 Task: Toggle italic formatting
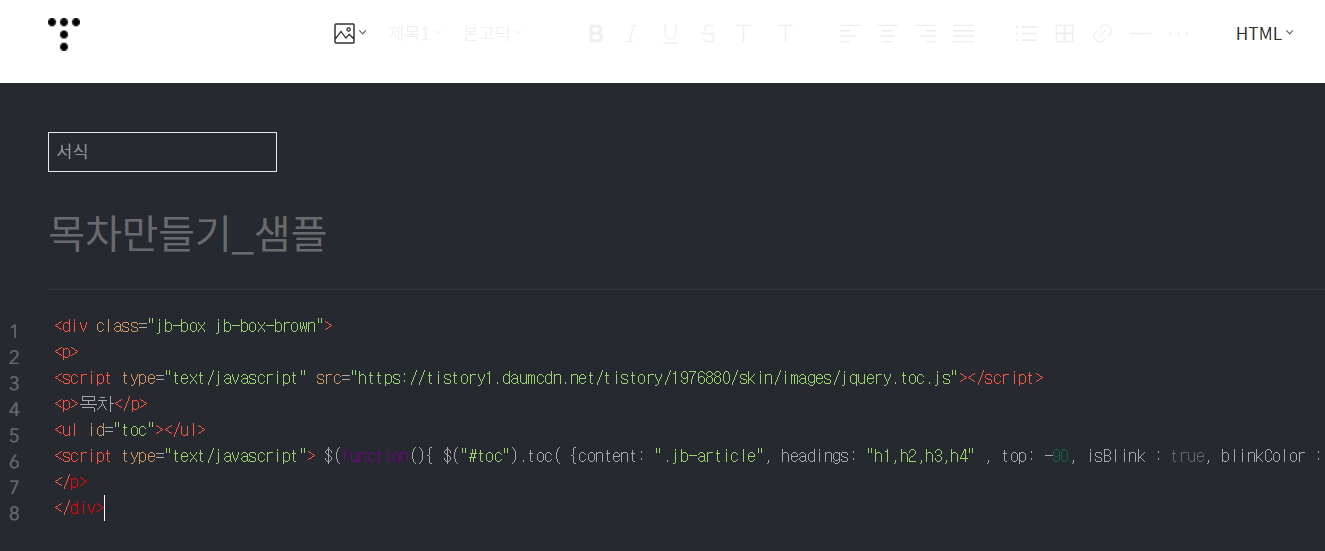pos(632,34)
